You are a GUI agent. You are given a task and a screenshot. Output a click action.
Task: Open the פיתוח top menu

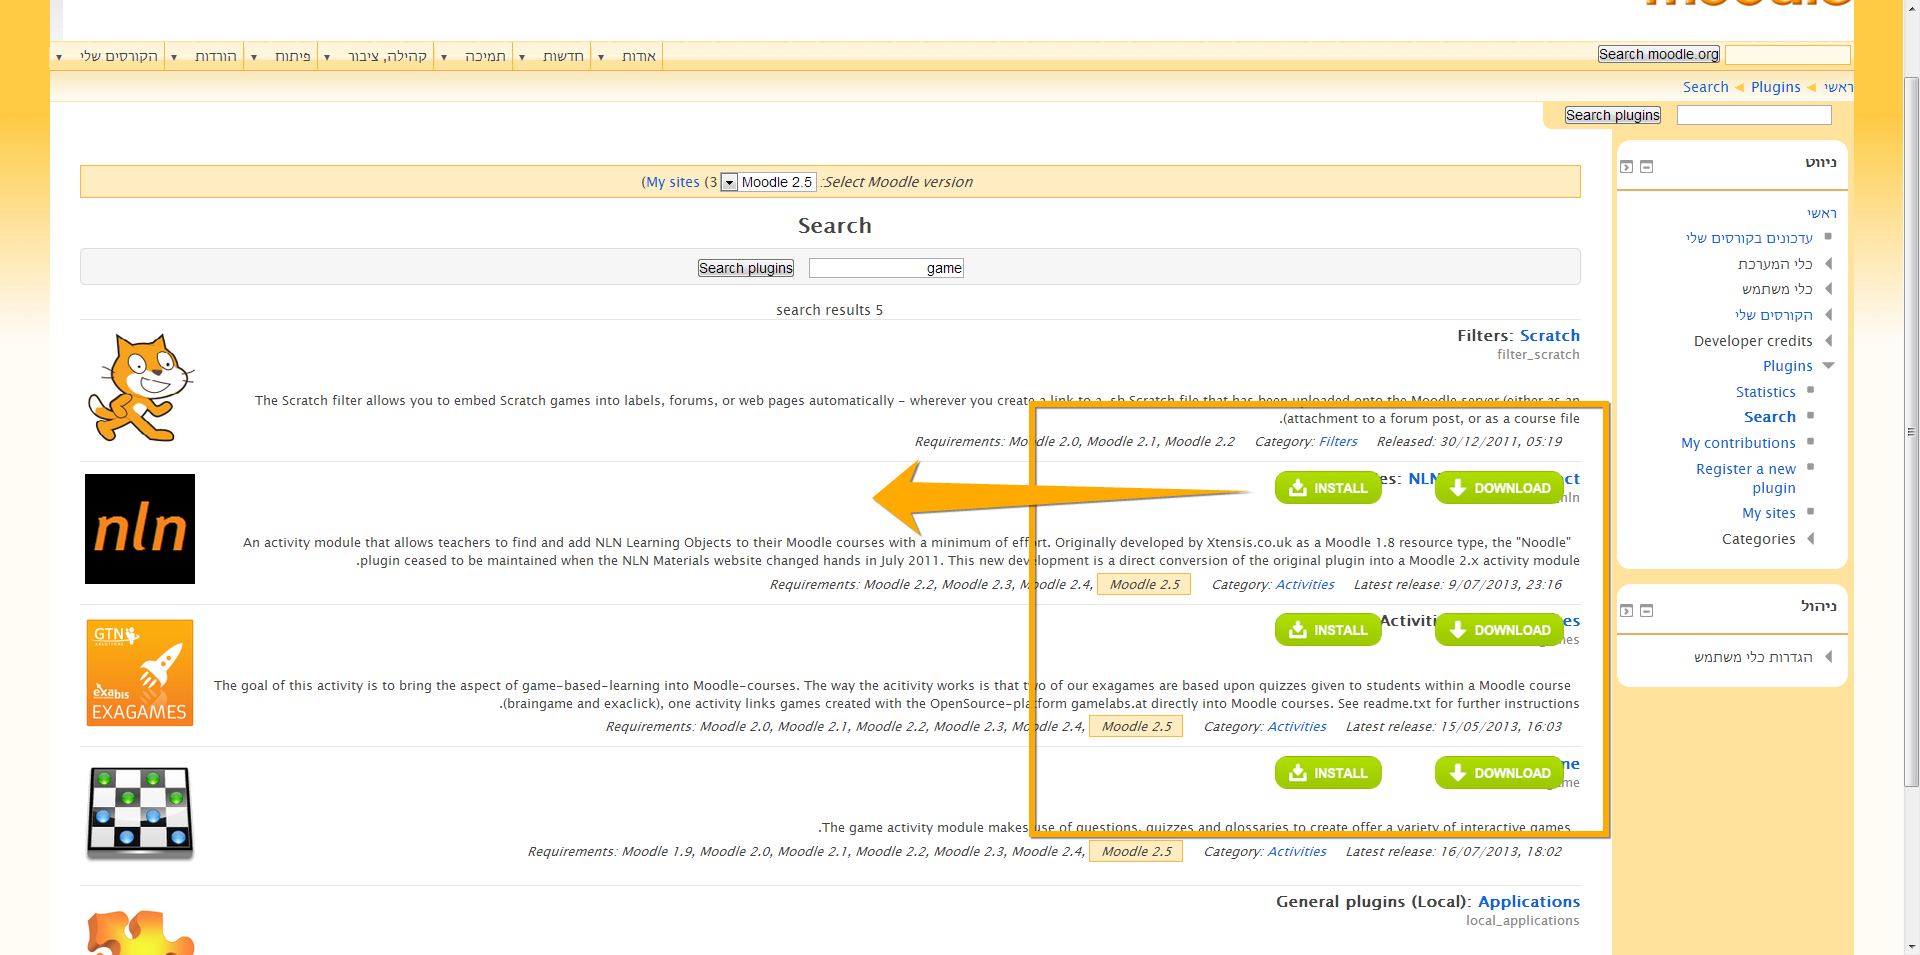point(282,56)
